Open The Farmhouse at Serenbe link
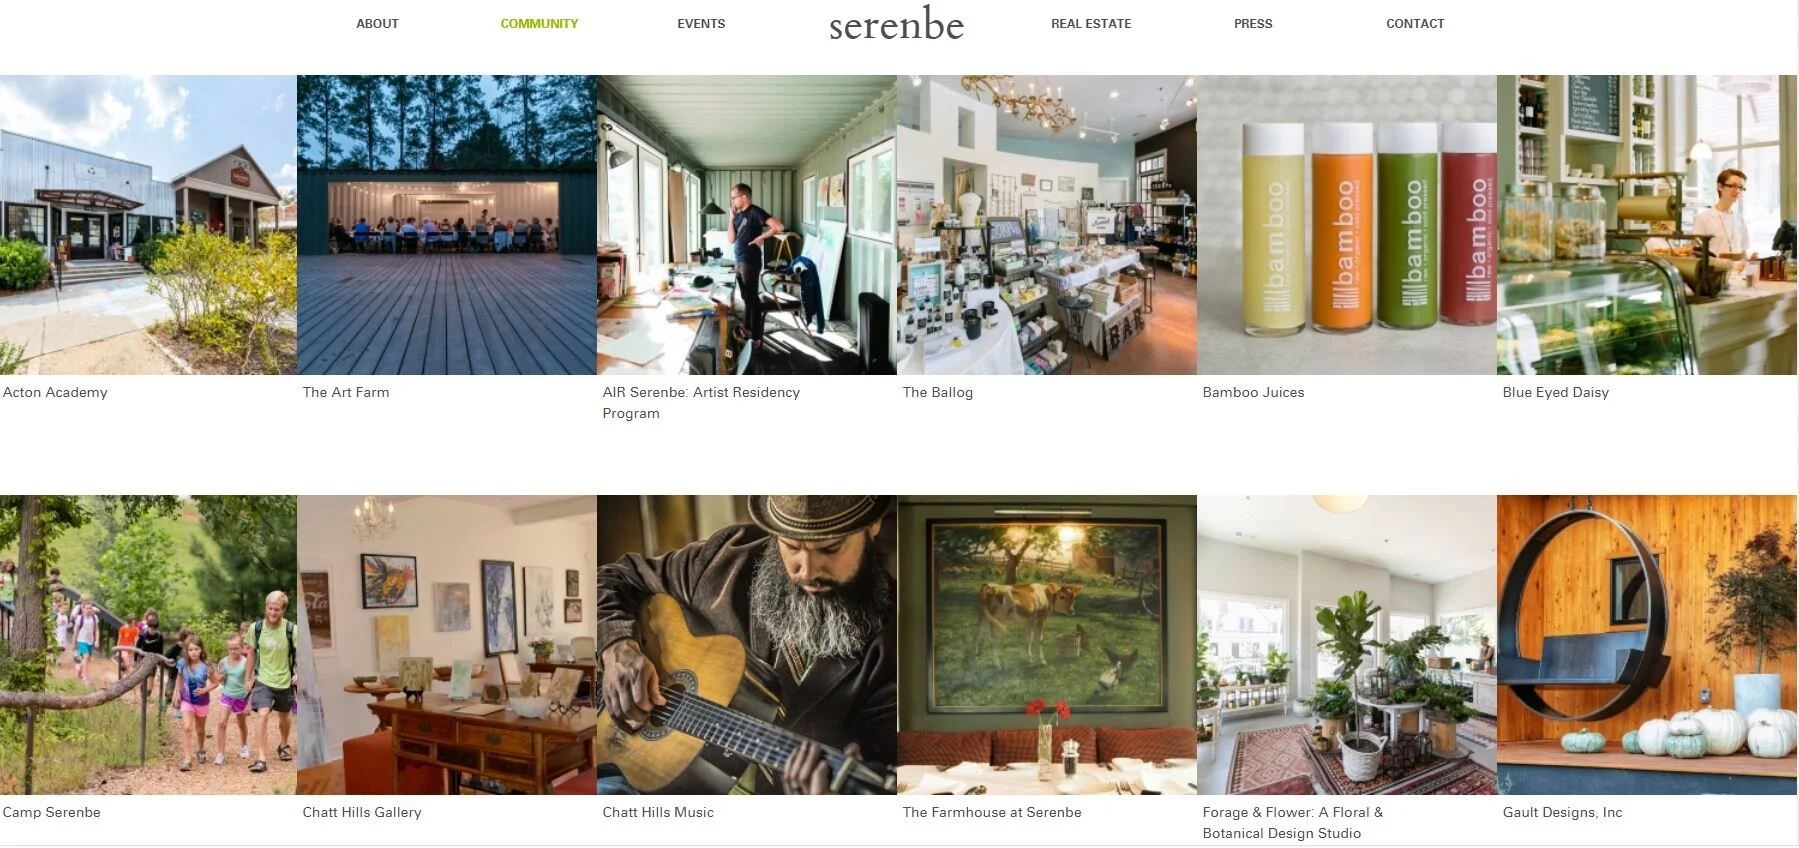 pyautogui.click(x=992, y=812)
